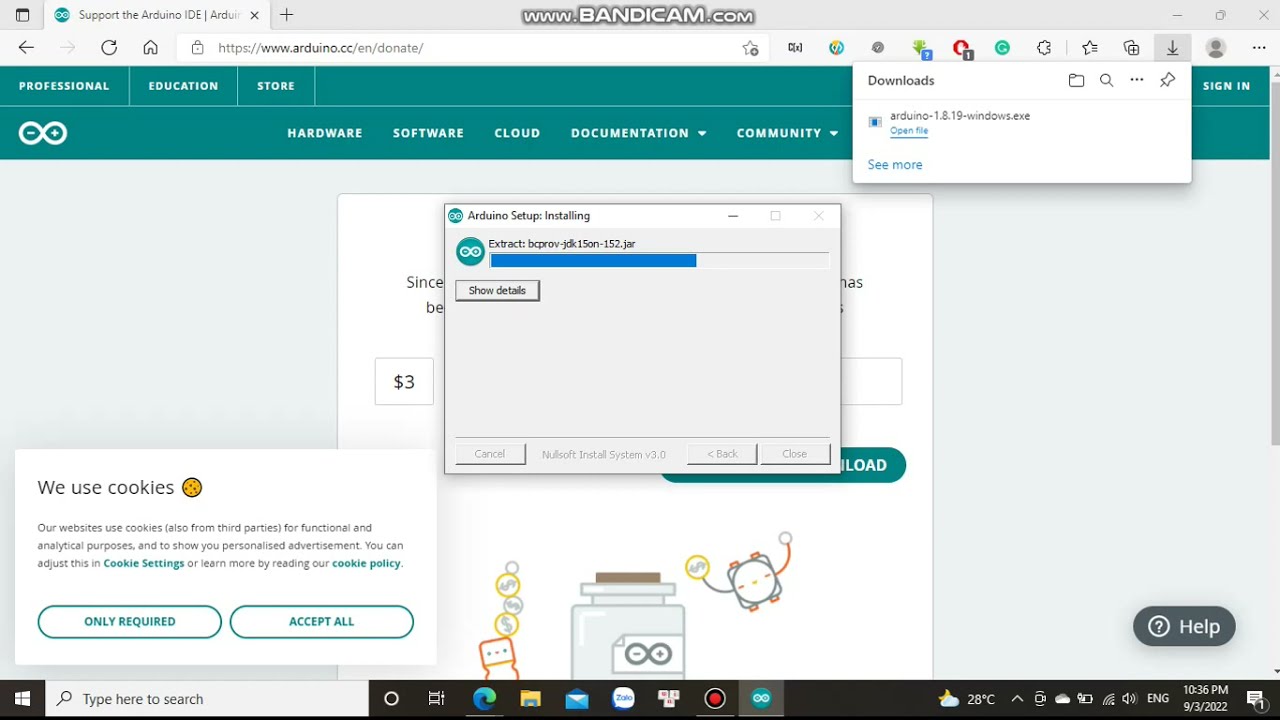This screenshot has height=720, width=1280.
Task: Open the CLOUD menu item
Action: pyautogui.click(x=517, y=133)
